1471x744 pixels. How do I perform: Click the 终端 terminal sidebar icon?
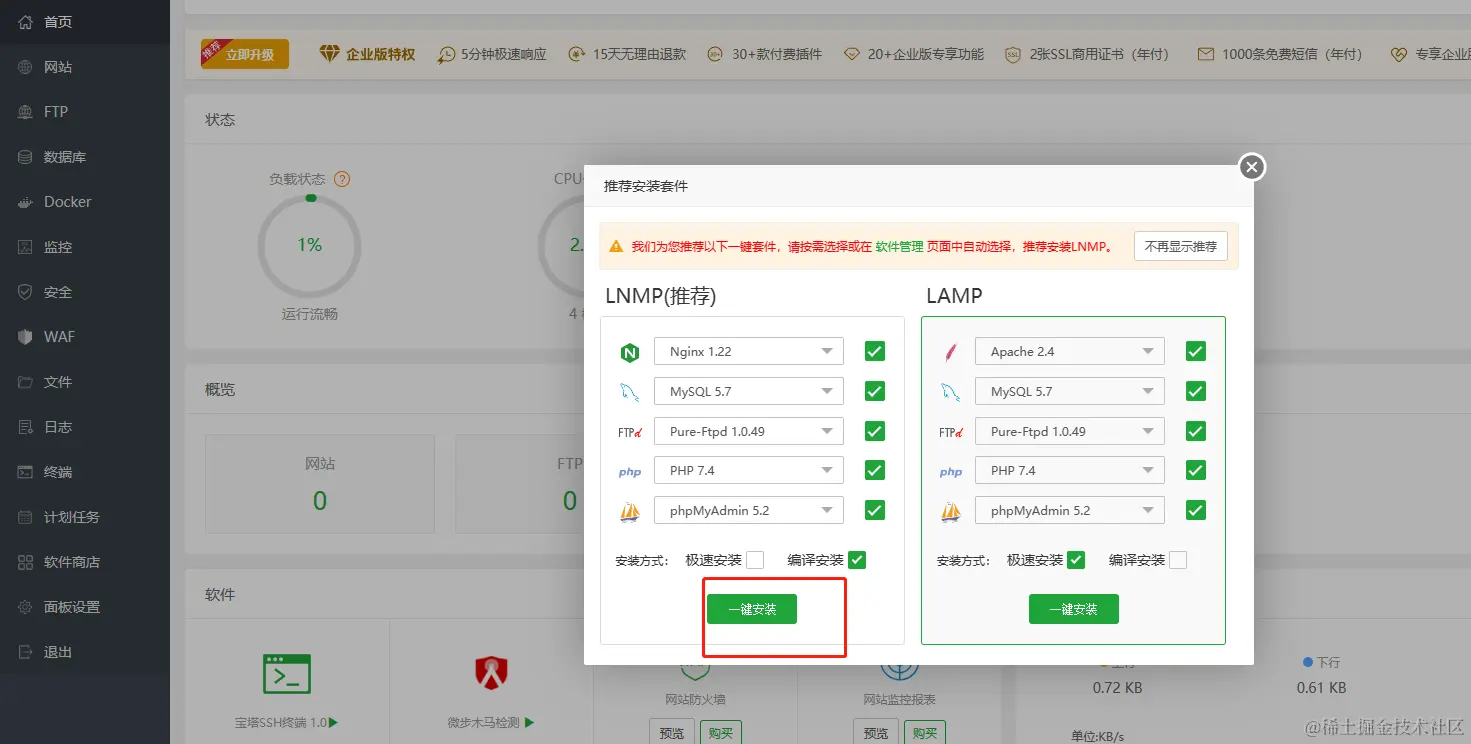pos(26,472)
